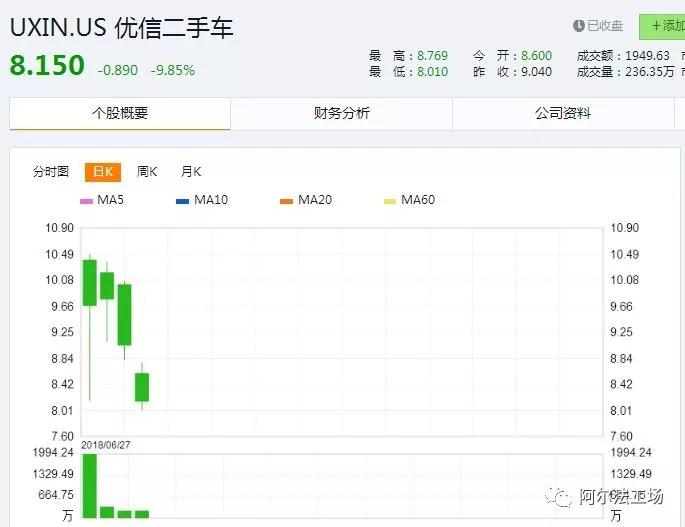Click the third volume bar
Screen dimensions: 685x527
click(125, 514)
